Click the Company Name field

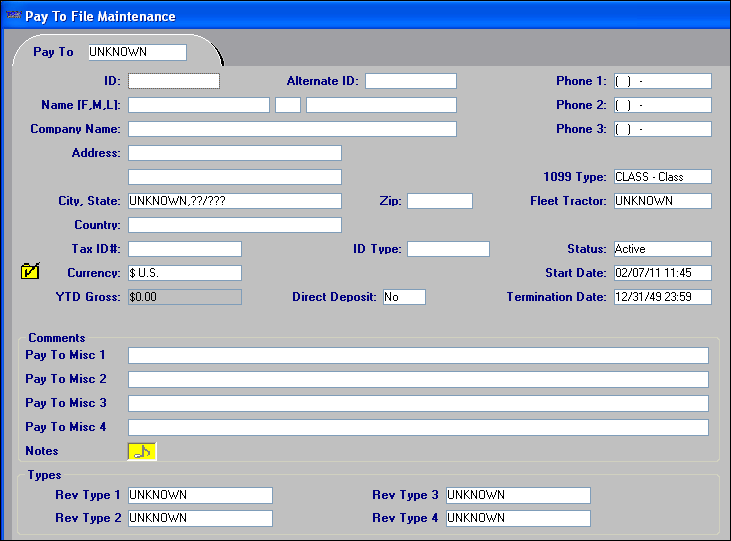point(292,129)
